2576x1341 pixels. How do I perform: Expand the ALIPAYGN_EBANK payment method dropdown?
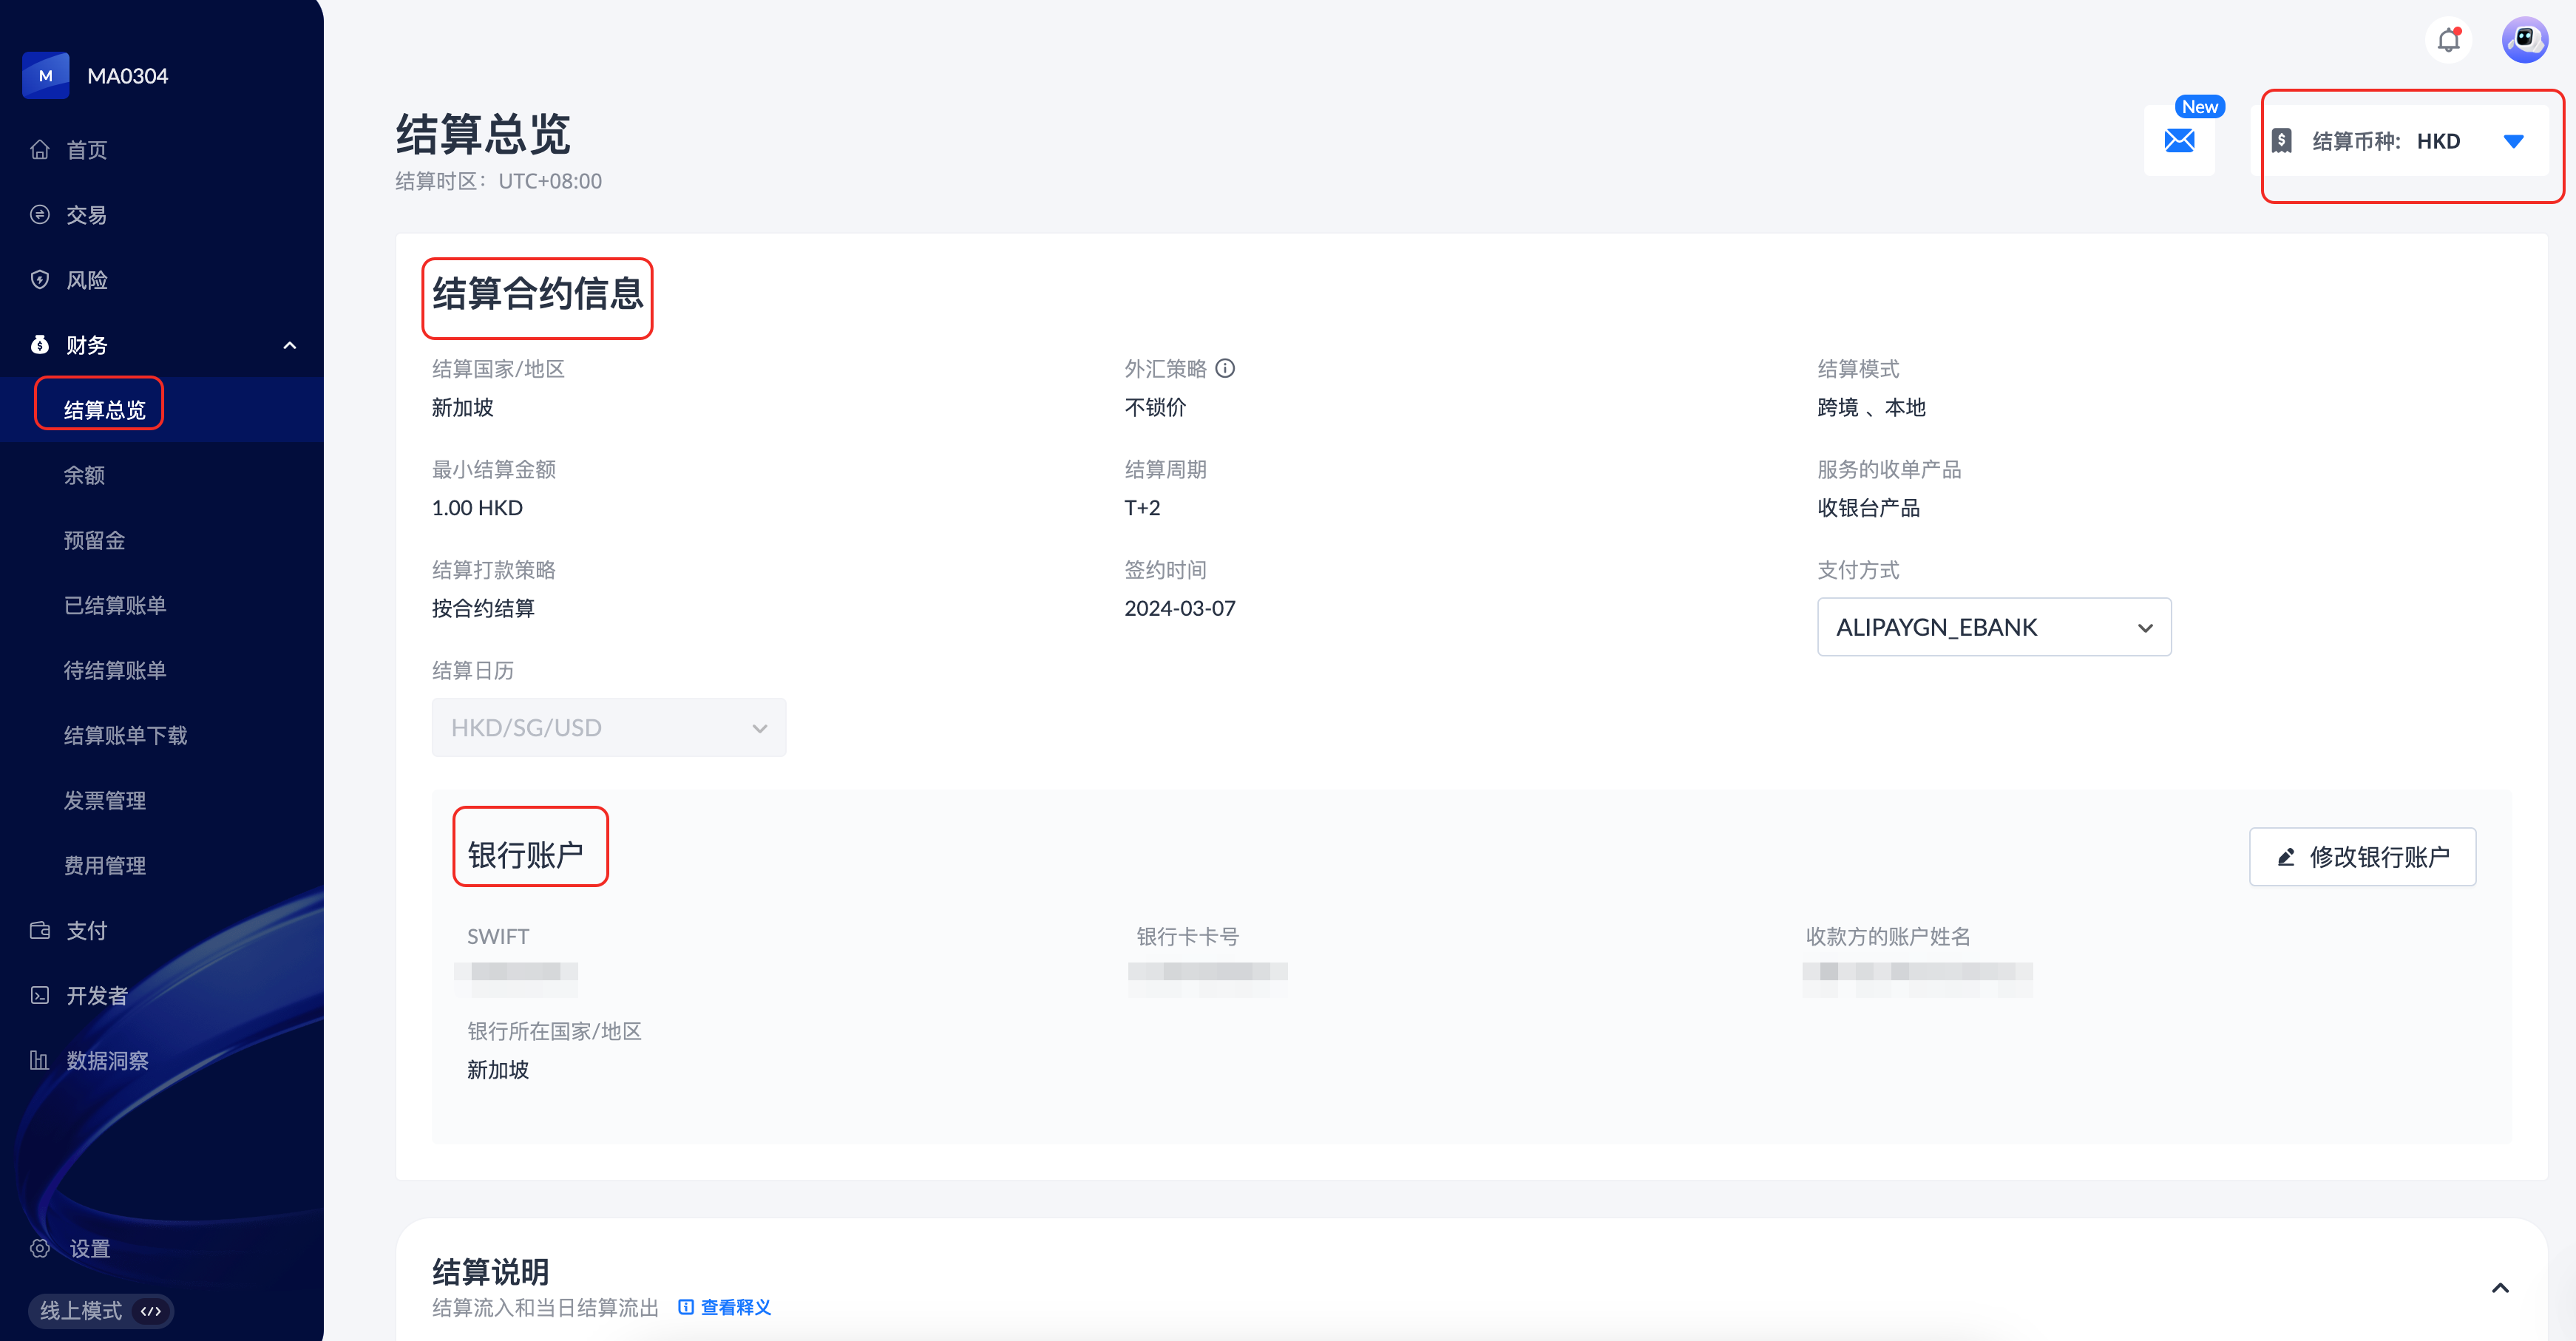[x=1993, y=627]
